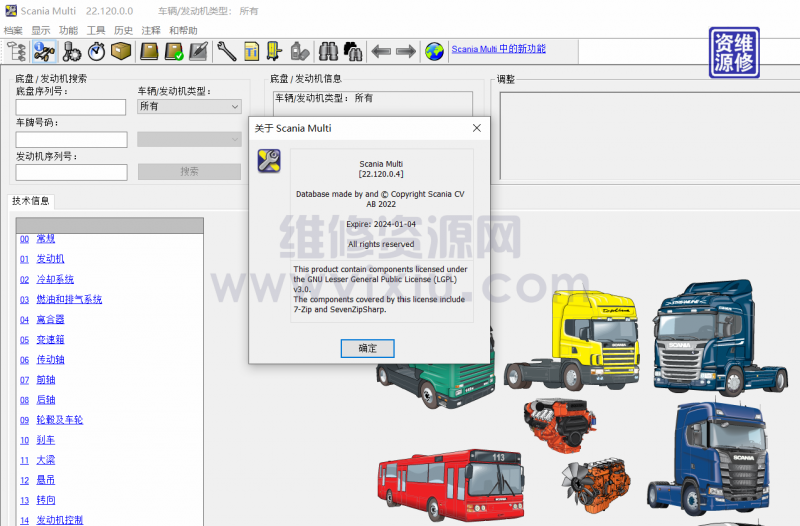Image resolution: width=800 pixels, height=526 pixels.
Task: Click the oil bottle fluids icon
Action: pyautogui.click(x=300, y=52)
